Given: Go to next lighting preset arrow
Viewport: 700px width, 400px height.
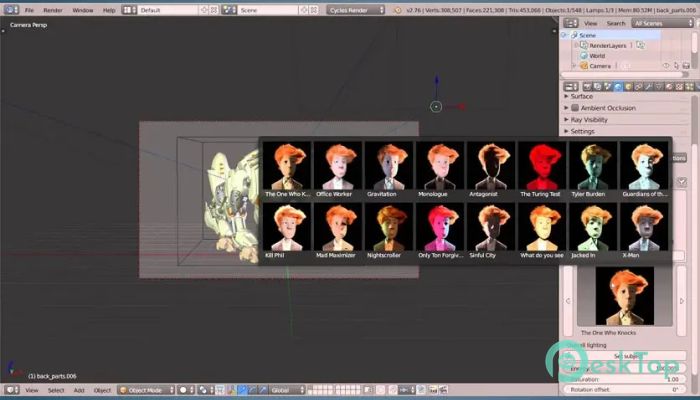Looking at the screenshot, I should pos(682,300).
